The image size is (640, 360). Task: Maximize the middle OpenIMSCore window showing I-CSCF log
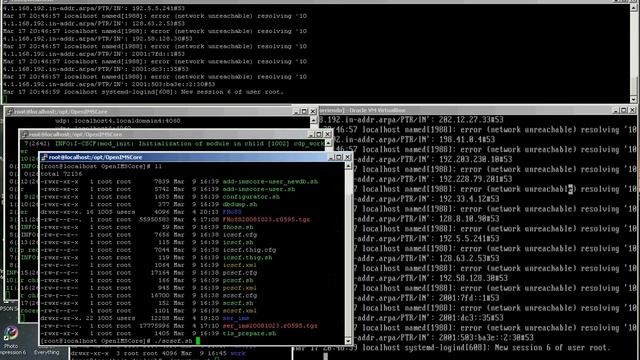[319, 134]
